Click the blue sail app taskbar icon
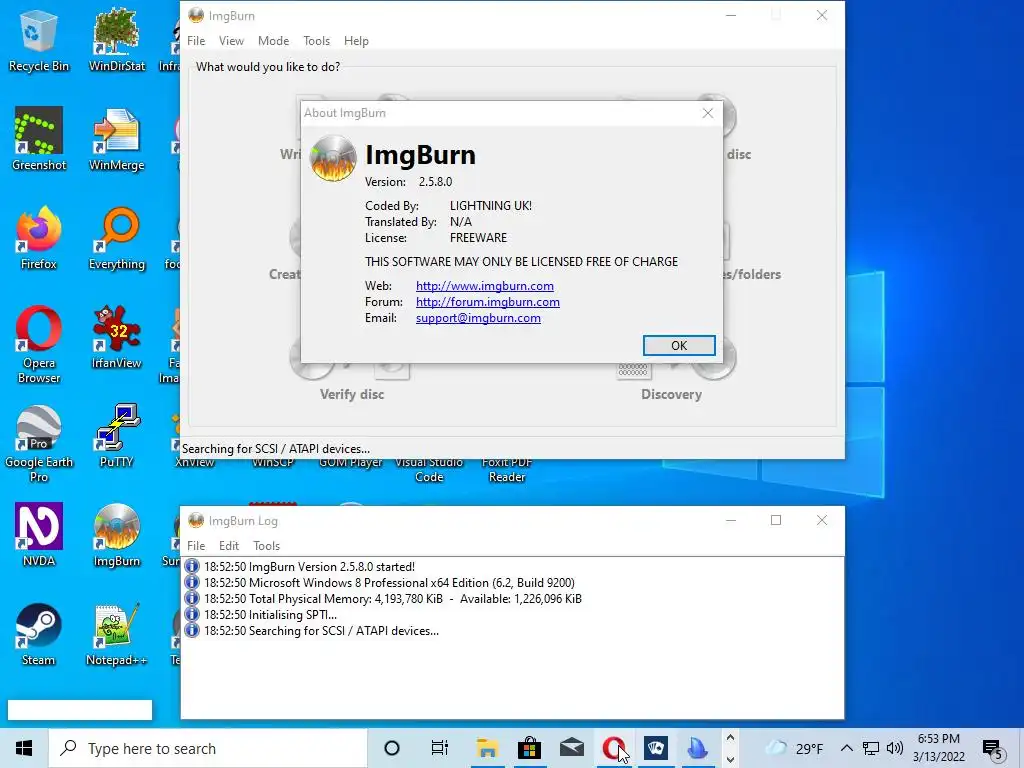Viewport: 1024px width, 768px height. point(697,748)
